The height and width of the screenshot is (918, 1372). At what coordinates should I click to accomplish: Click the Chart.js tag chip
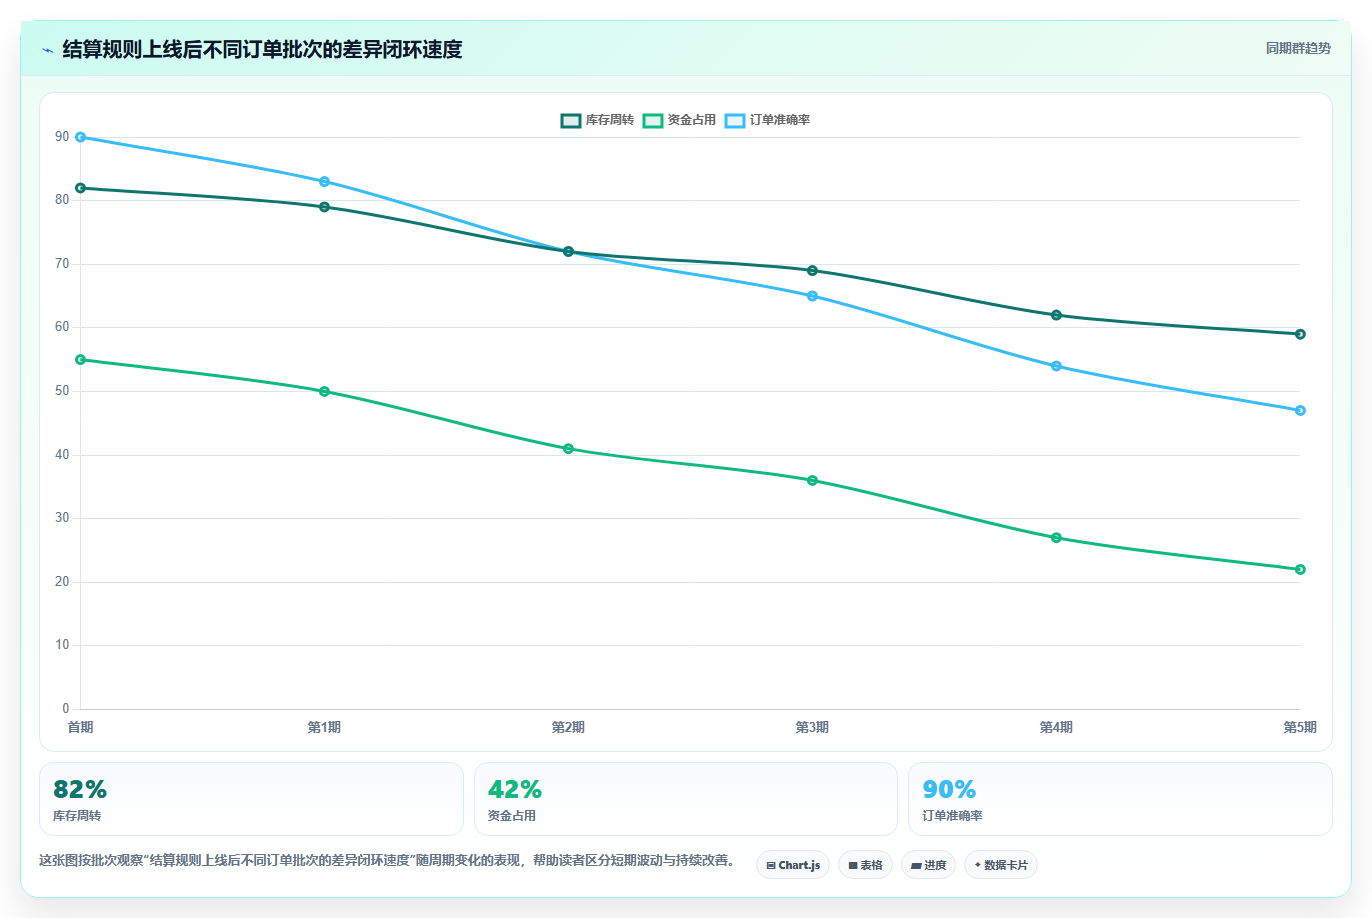click(793, 865)
